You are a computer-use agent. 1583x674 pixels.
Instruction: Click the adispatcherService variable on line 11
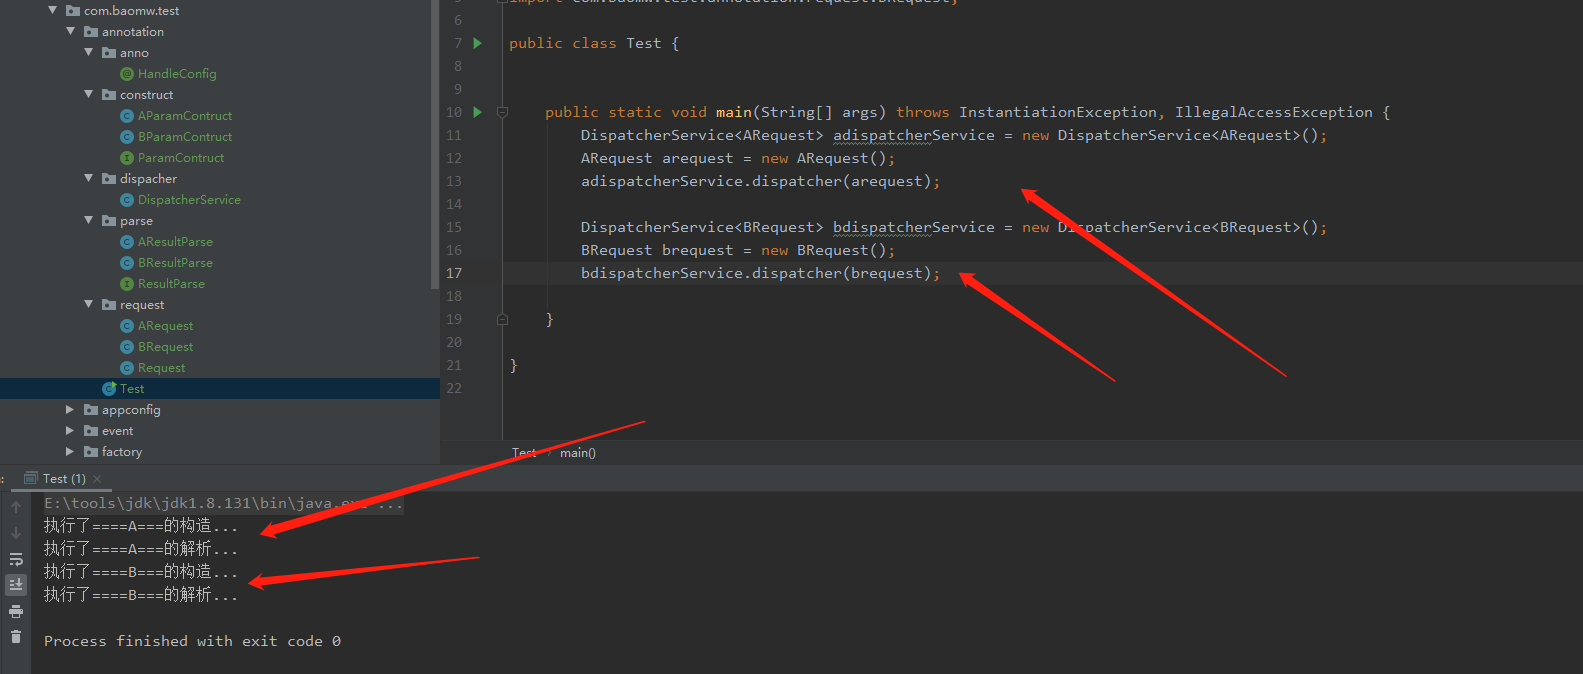914,135
